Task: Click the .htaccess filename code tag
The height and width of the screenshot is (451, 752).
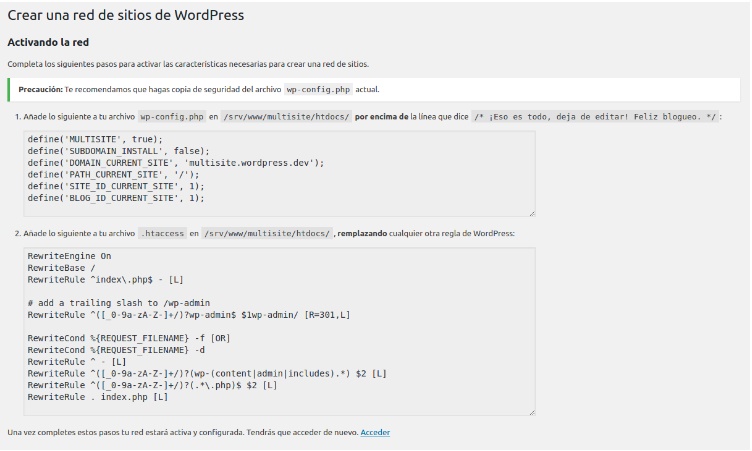Action: 162,234
